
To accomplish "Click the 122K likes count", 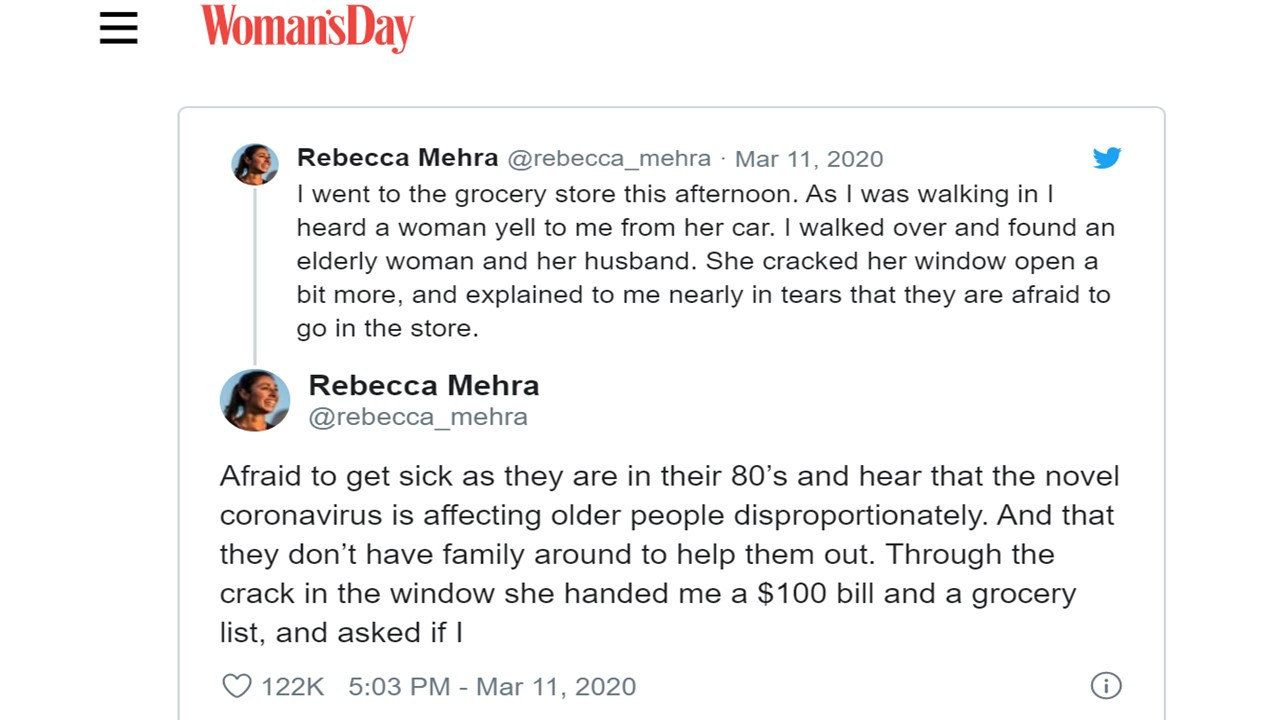I will [x=293, y=687].
